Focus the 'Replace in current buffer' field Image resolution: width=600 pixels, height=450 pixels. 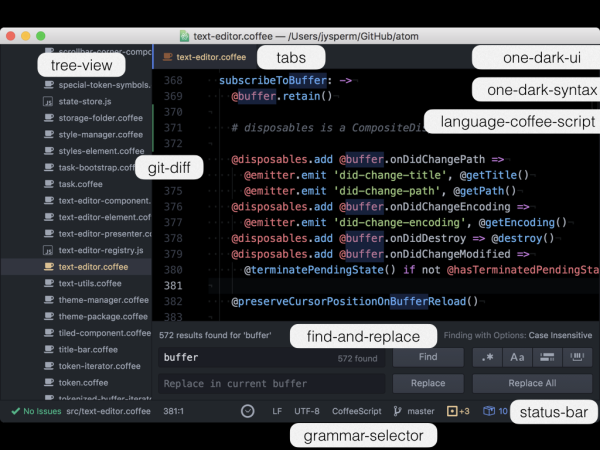(x=271, y=383)
